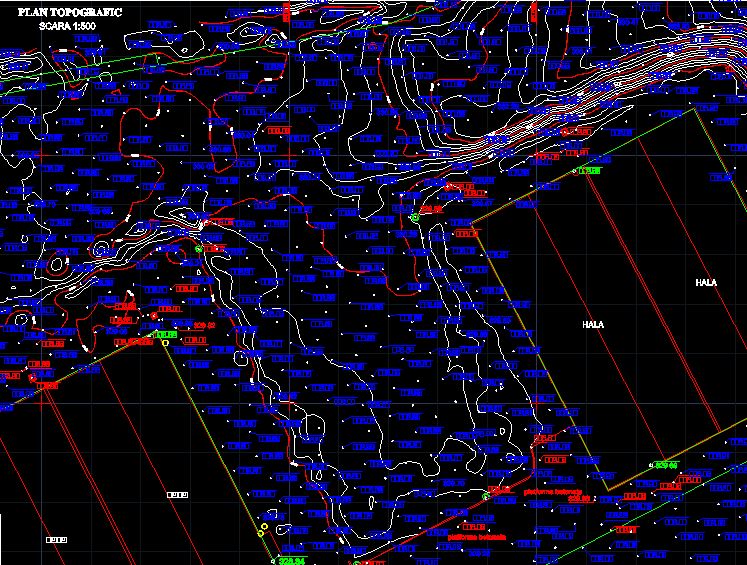This screenshot has height=565, width=747.
Task: Select the green circle marker left of center
Action: [x=199, y=249]
